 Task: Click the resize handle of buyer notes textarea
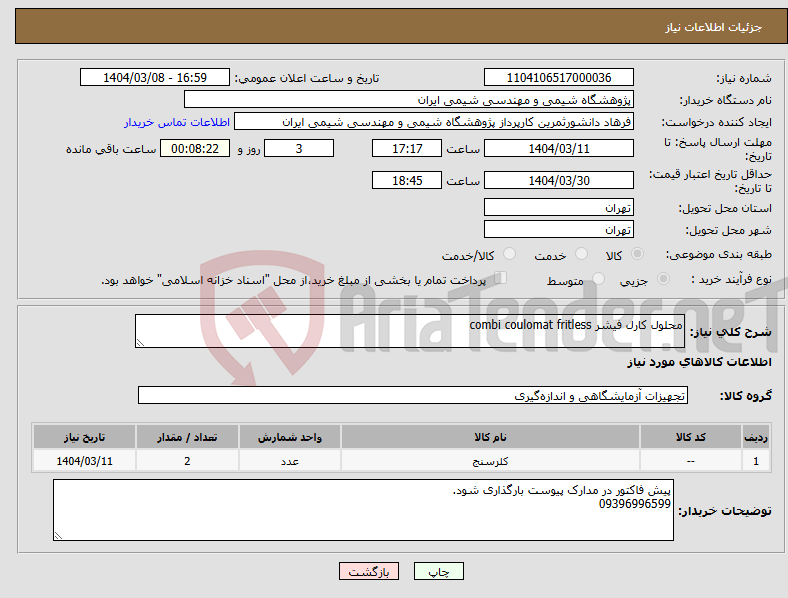click(x=58, y=536)
